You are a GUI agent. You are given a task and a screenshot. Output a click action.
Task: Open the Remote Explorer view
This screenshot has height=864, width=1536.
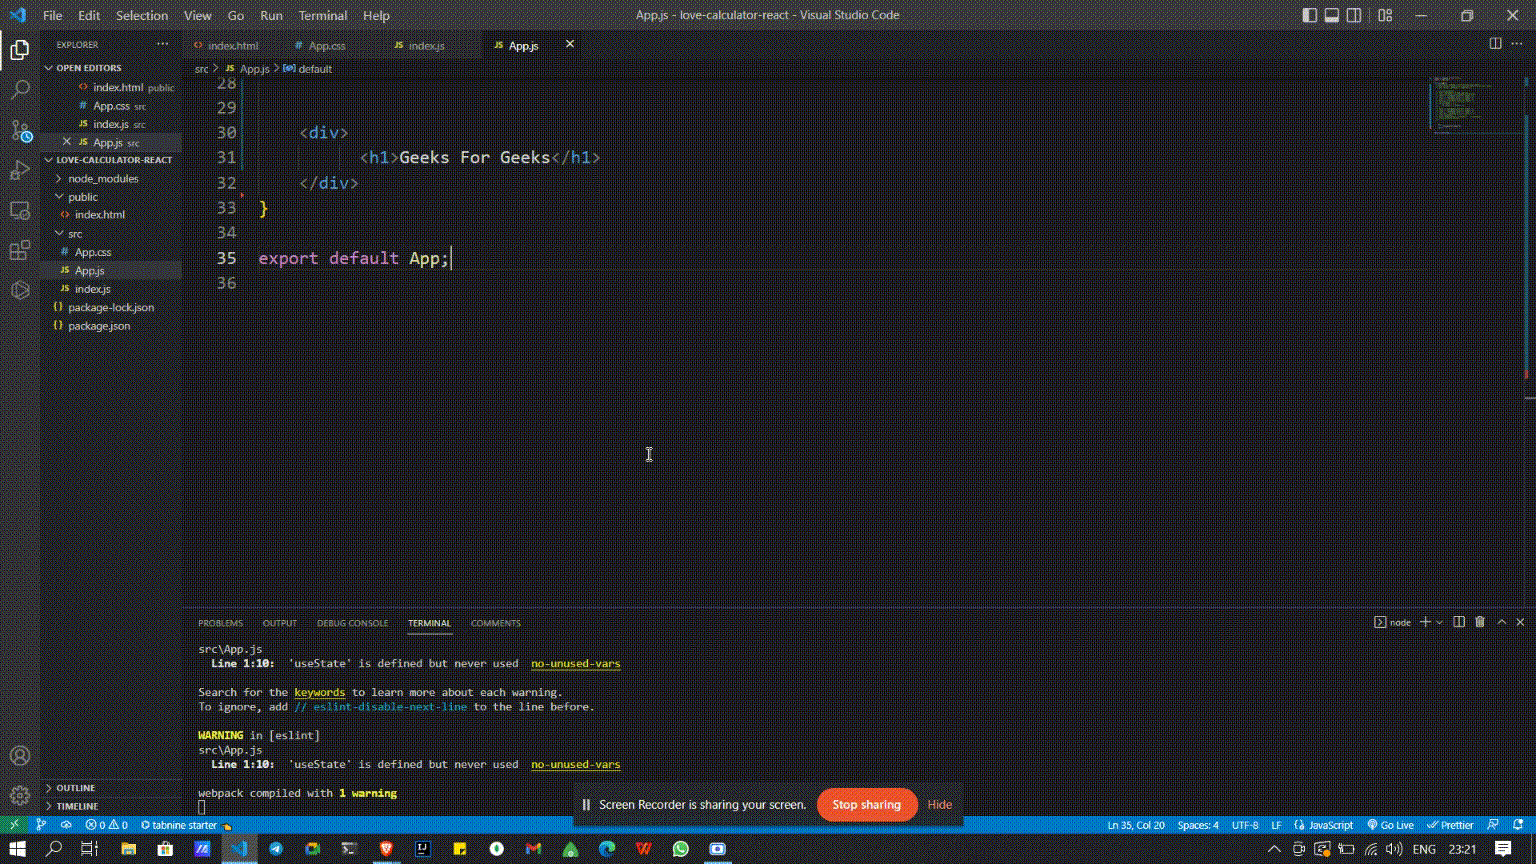(x=19, y=210)
